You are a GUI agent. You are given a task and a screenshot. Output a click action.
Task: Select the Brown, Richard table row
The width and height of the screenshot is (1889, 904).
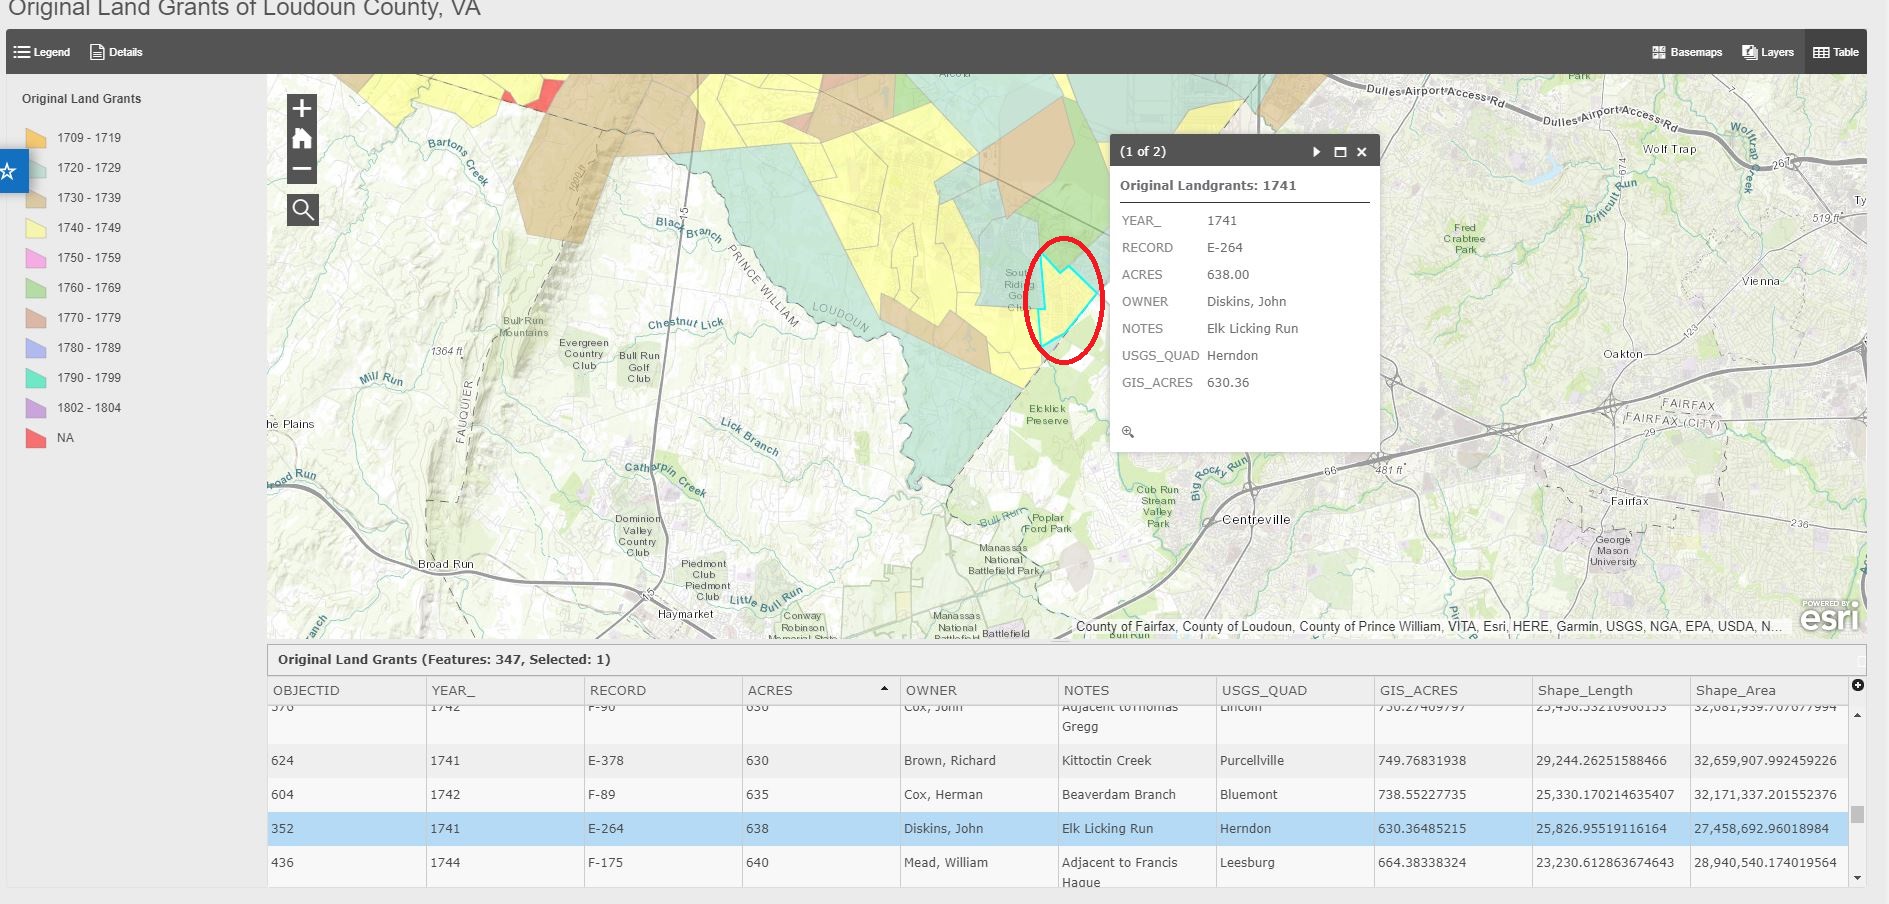(x=949, y=761)
